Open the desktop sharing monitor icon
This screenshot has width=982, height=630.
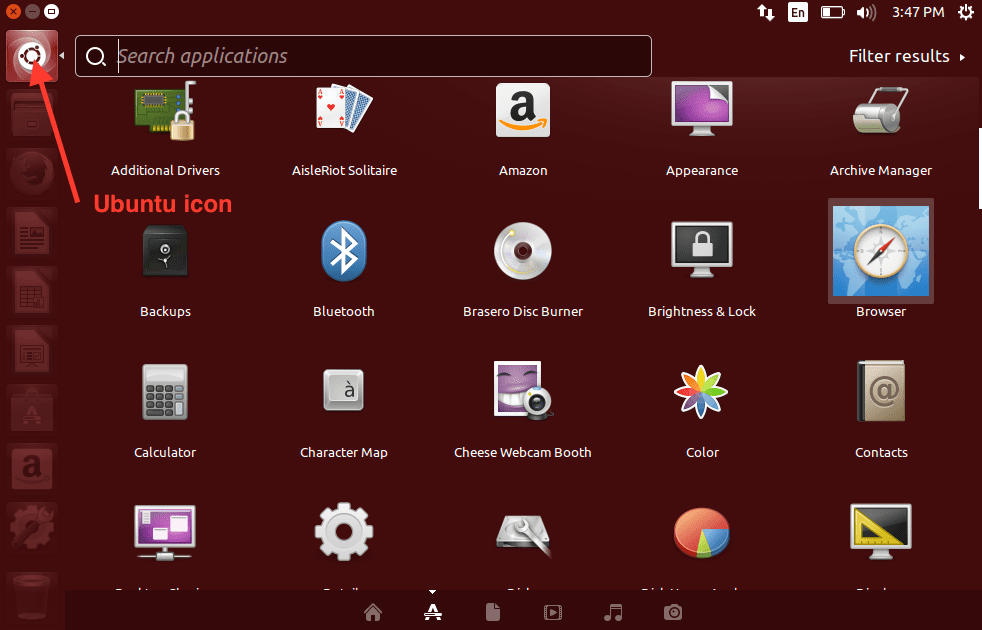pyautogui.click(x=165, y=533)
